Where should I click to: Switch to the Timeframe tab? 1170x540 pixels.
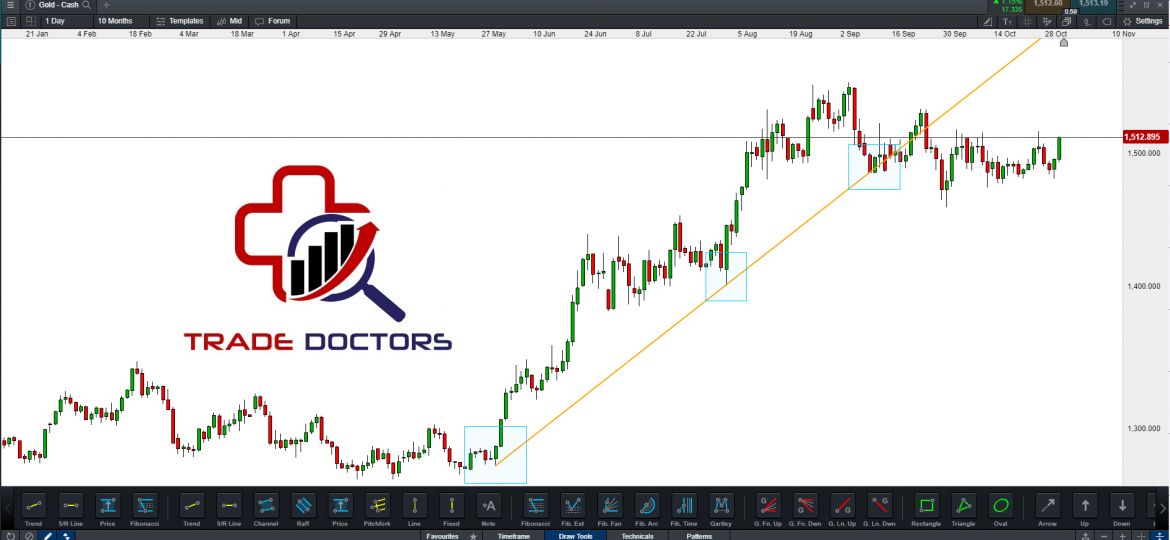pyautogui.click(x=514, y=536)
